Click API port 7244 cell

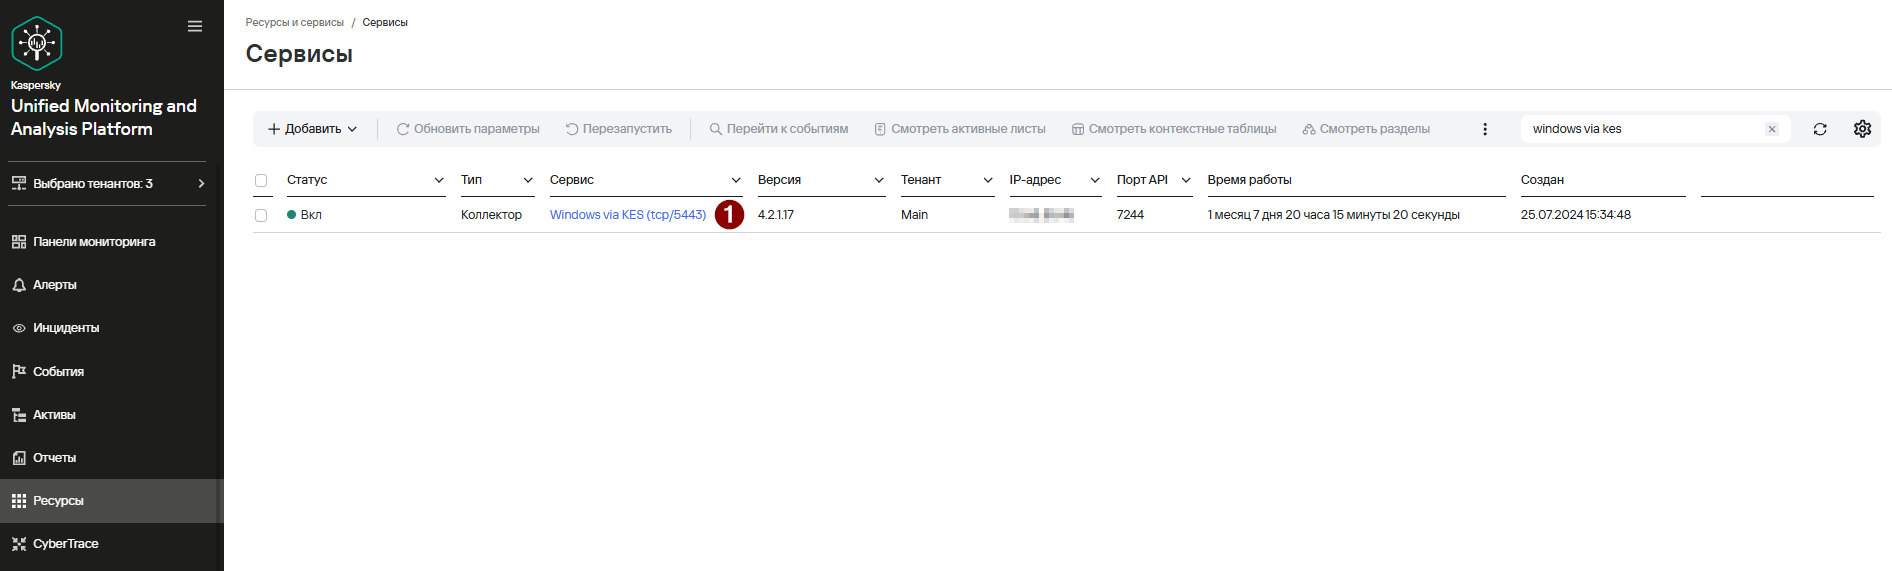[1130, 215]
